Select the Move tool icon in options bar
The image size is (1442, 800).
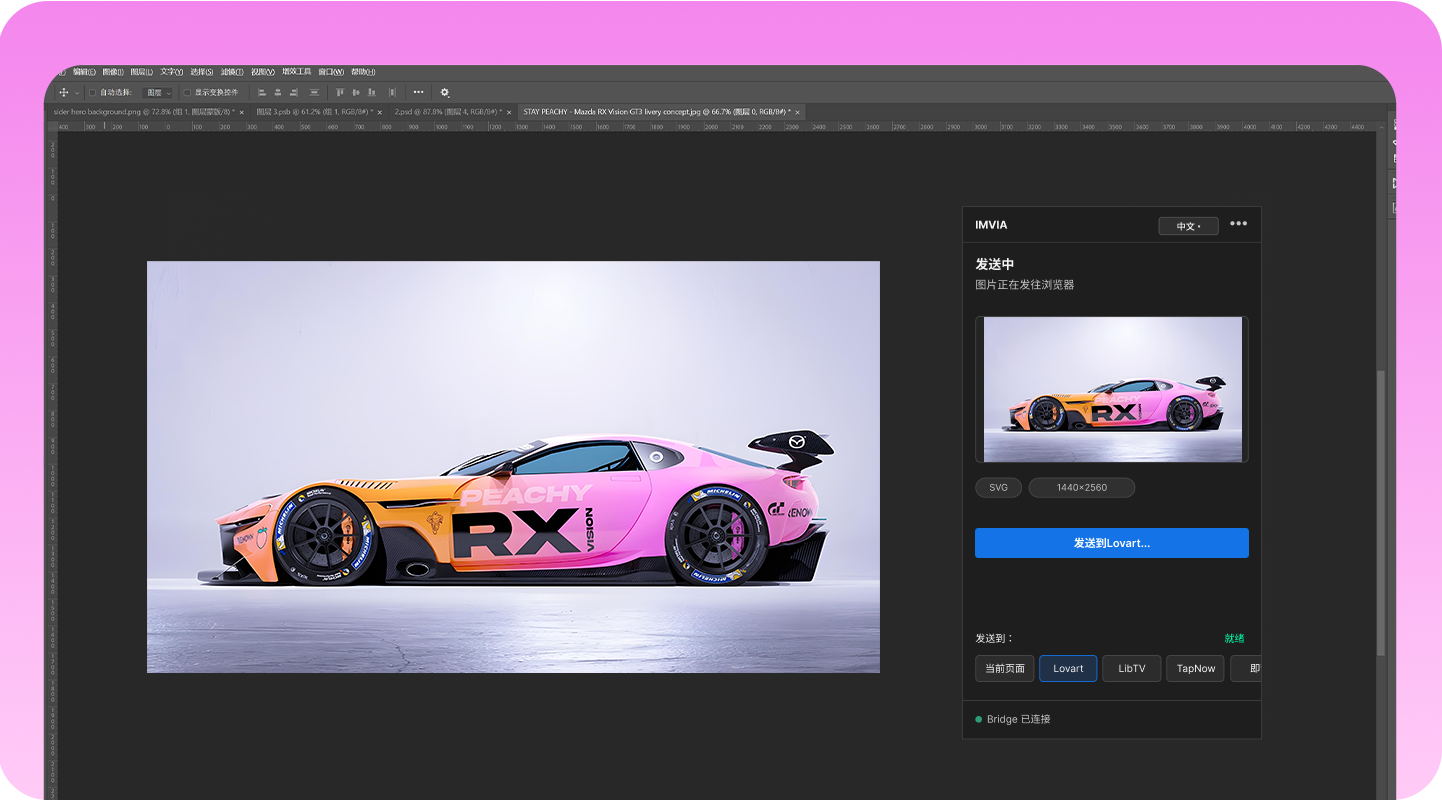tap(64, 92)
